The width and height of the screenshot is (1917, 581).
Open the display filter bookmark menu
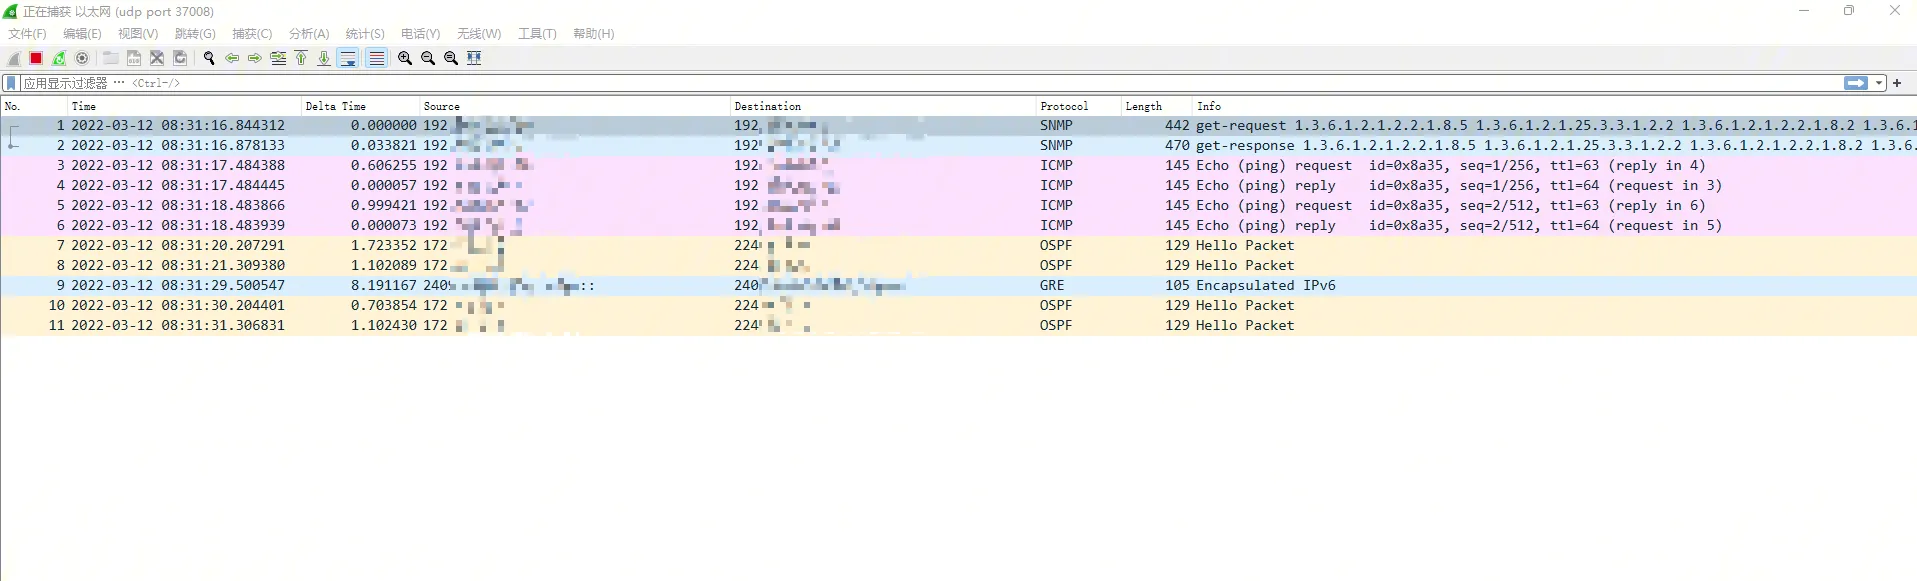(x=11, y=83)
